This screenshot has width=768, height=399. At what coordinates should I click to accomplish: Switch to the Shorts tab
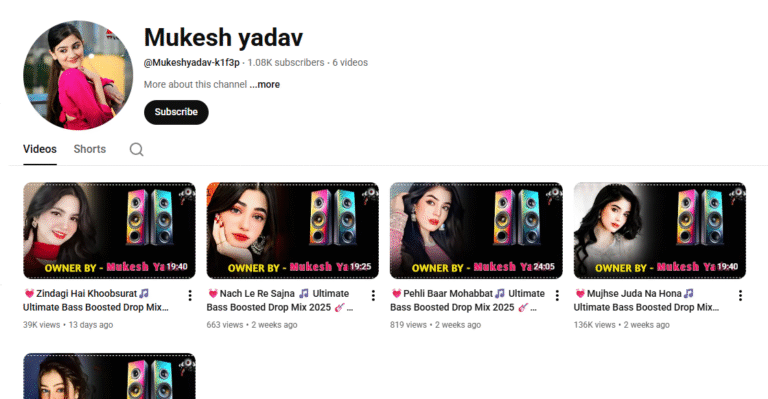[90, 149]
